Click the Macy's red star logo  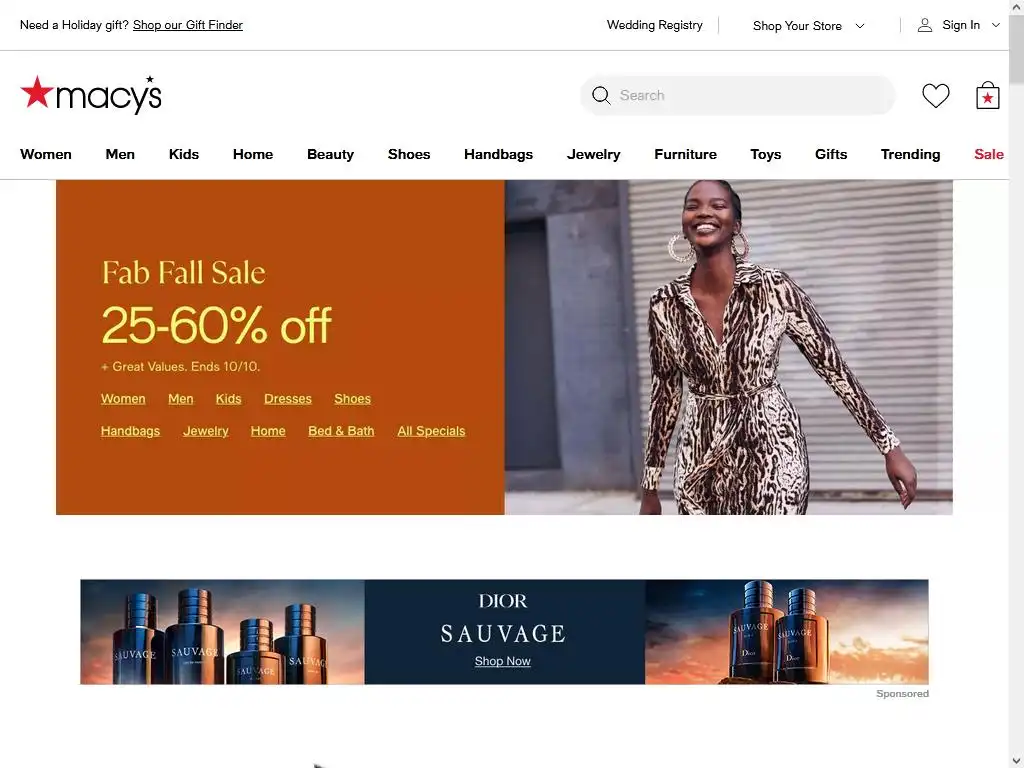[x=37, y=92]
